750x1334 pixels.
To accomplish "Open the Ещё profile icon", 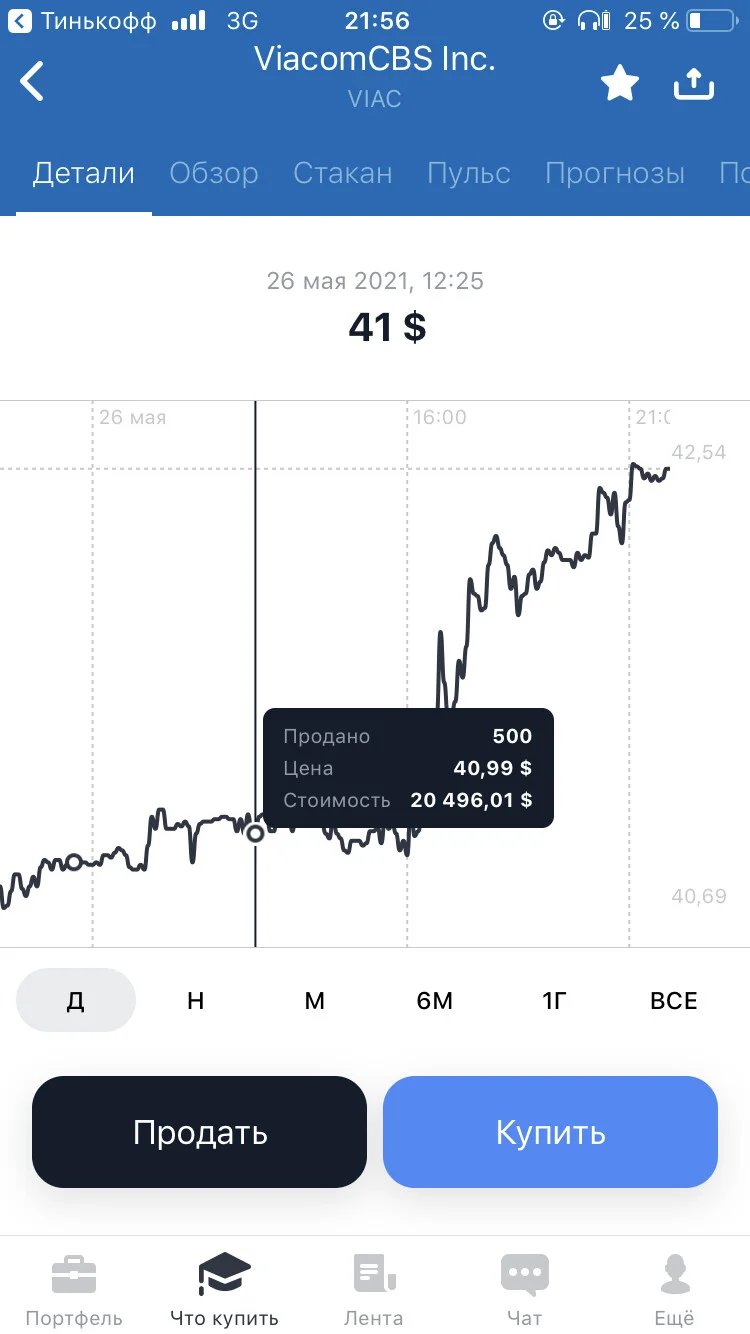I will coord(675,1275).
